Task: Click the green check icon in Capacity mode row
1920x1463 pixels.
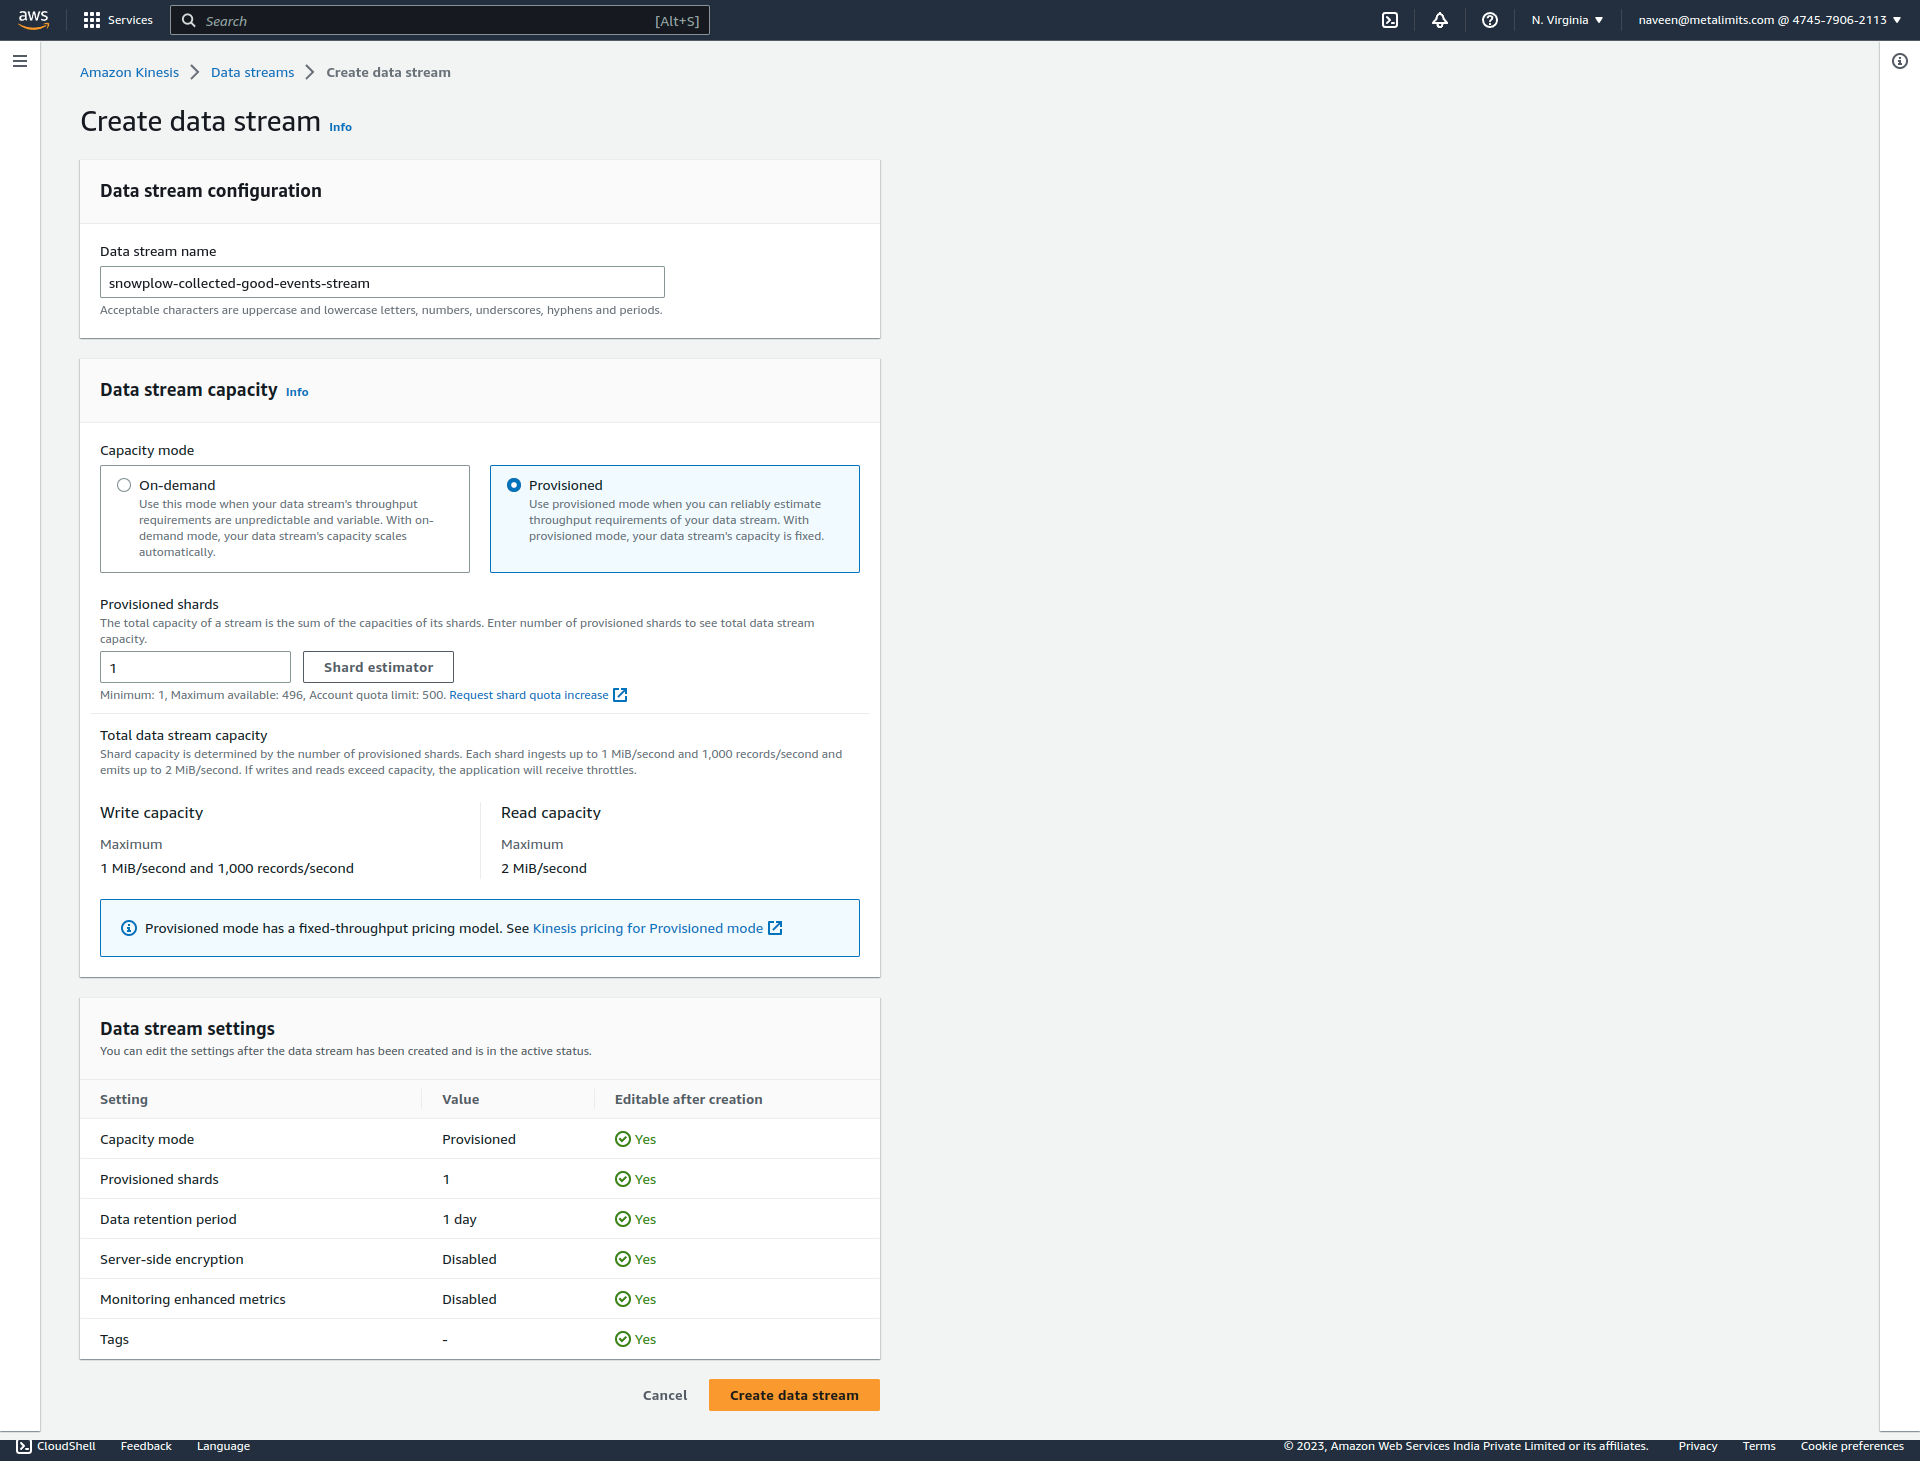Action: [623, 1139]
